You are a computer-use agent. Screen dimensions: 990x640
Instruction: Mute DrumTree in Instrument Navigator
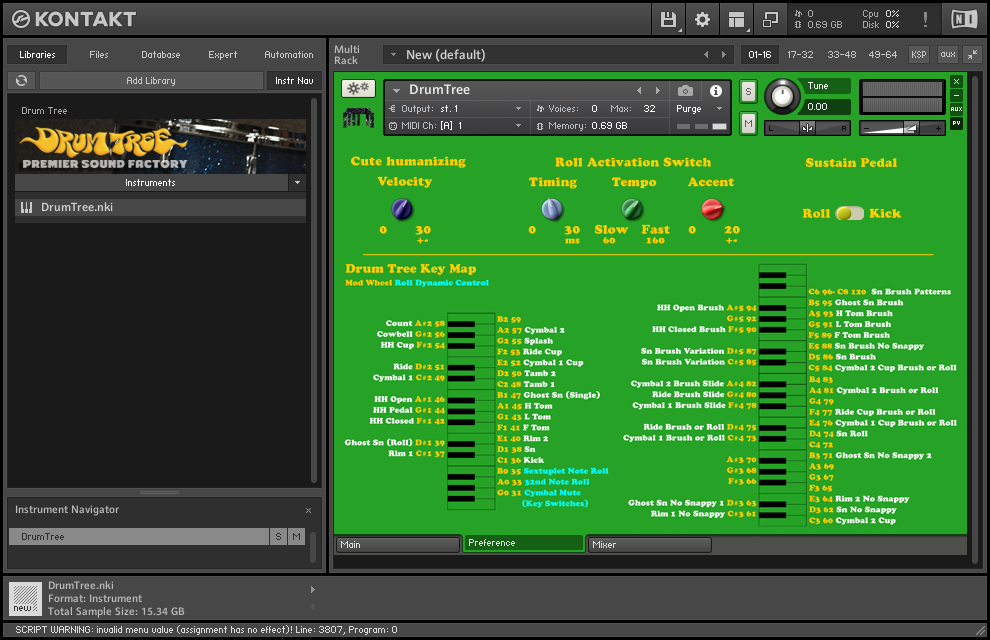296,536
